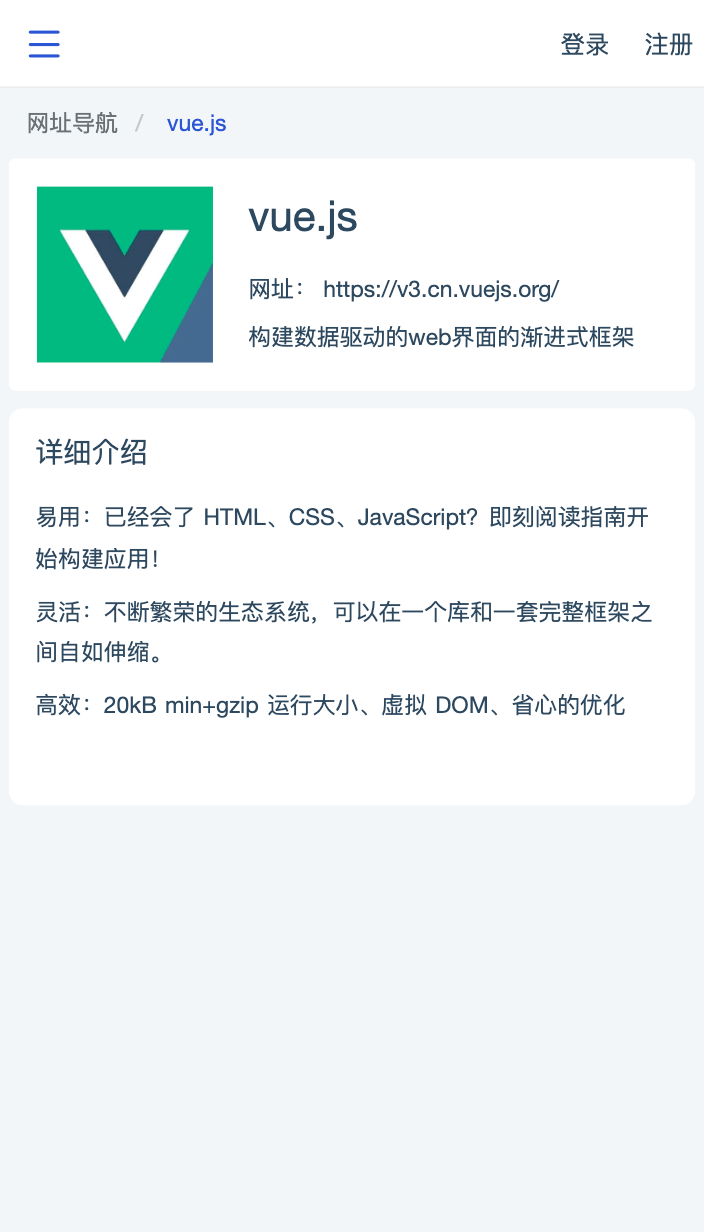Click the blue-gray corner of the logo image
Image resolution: width=704 pixels, height=1232 pixels.
(195, 330)
